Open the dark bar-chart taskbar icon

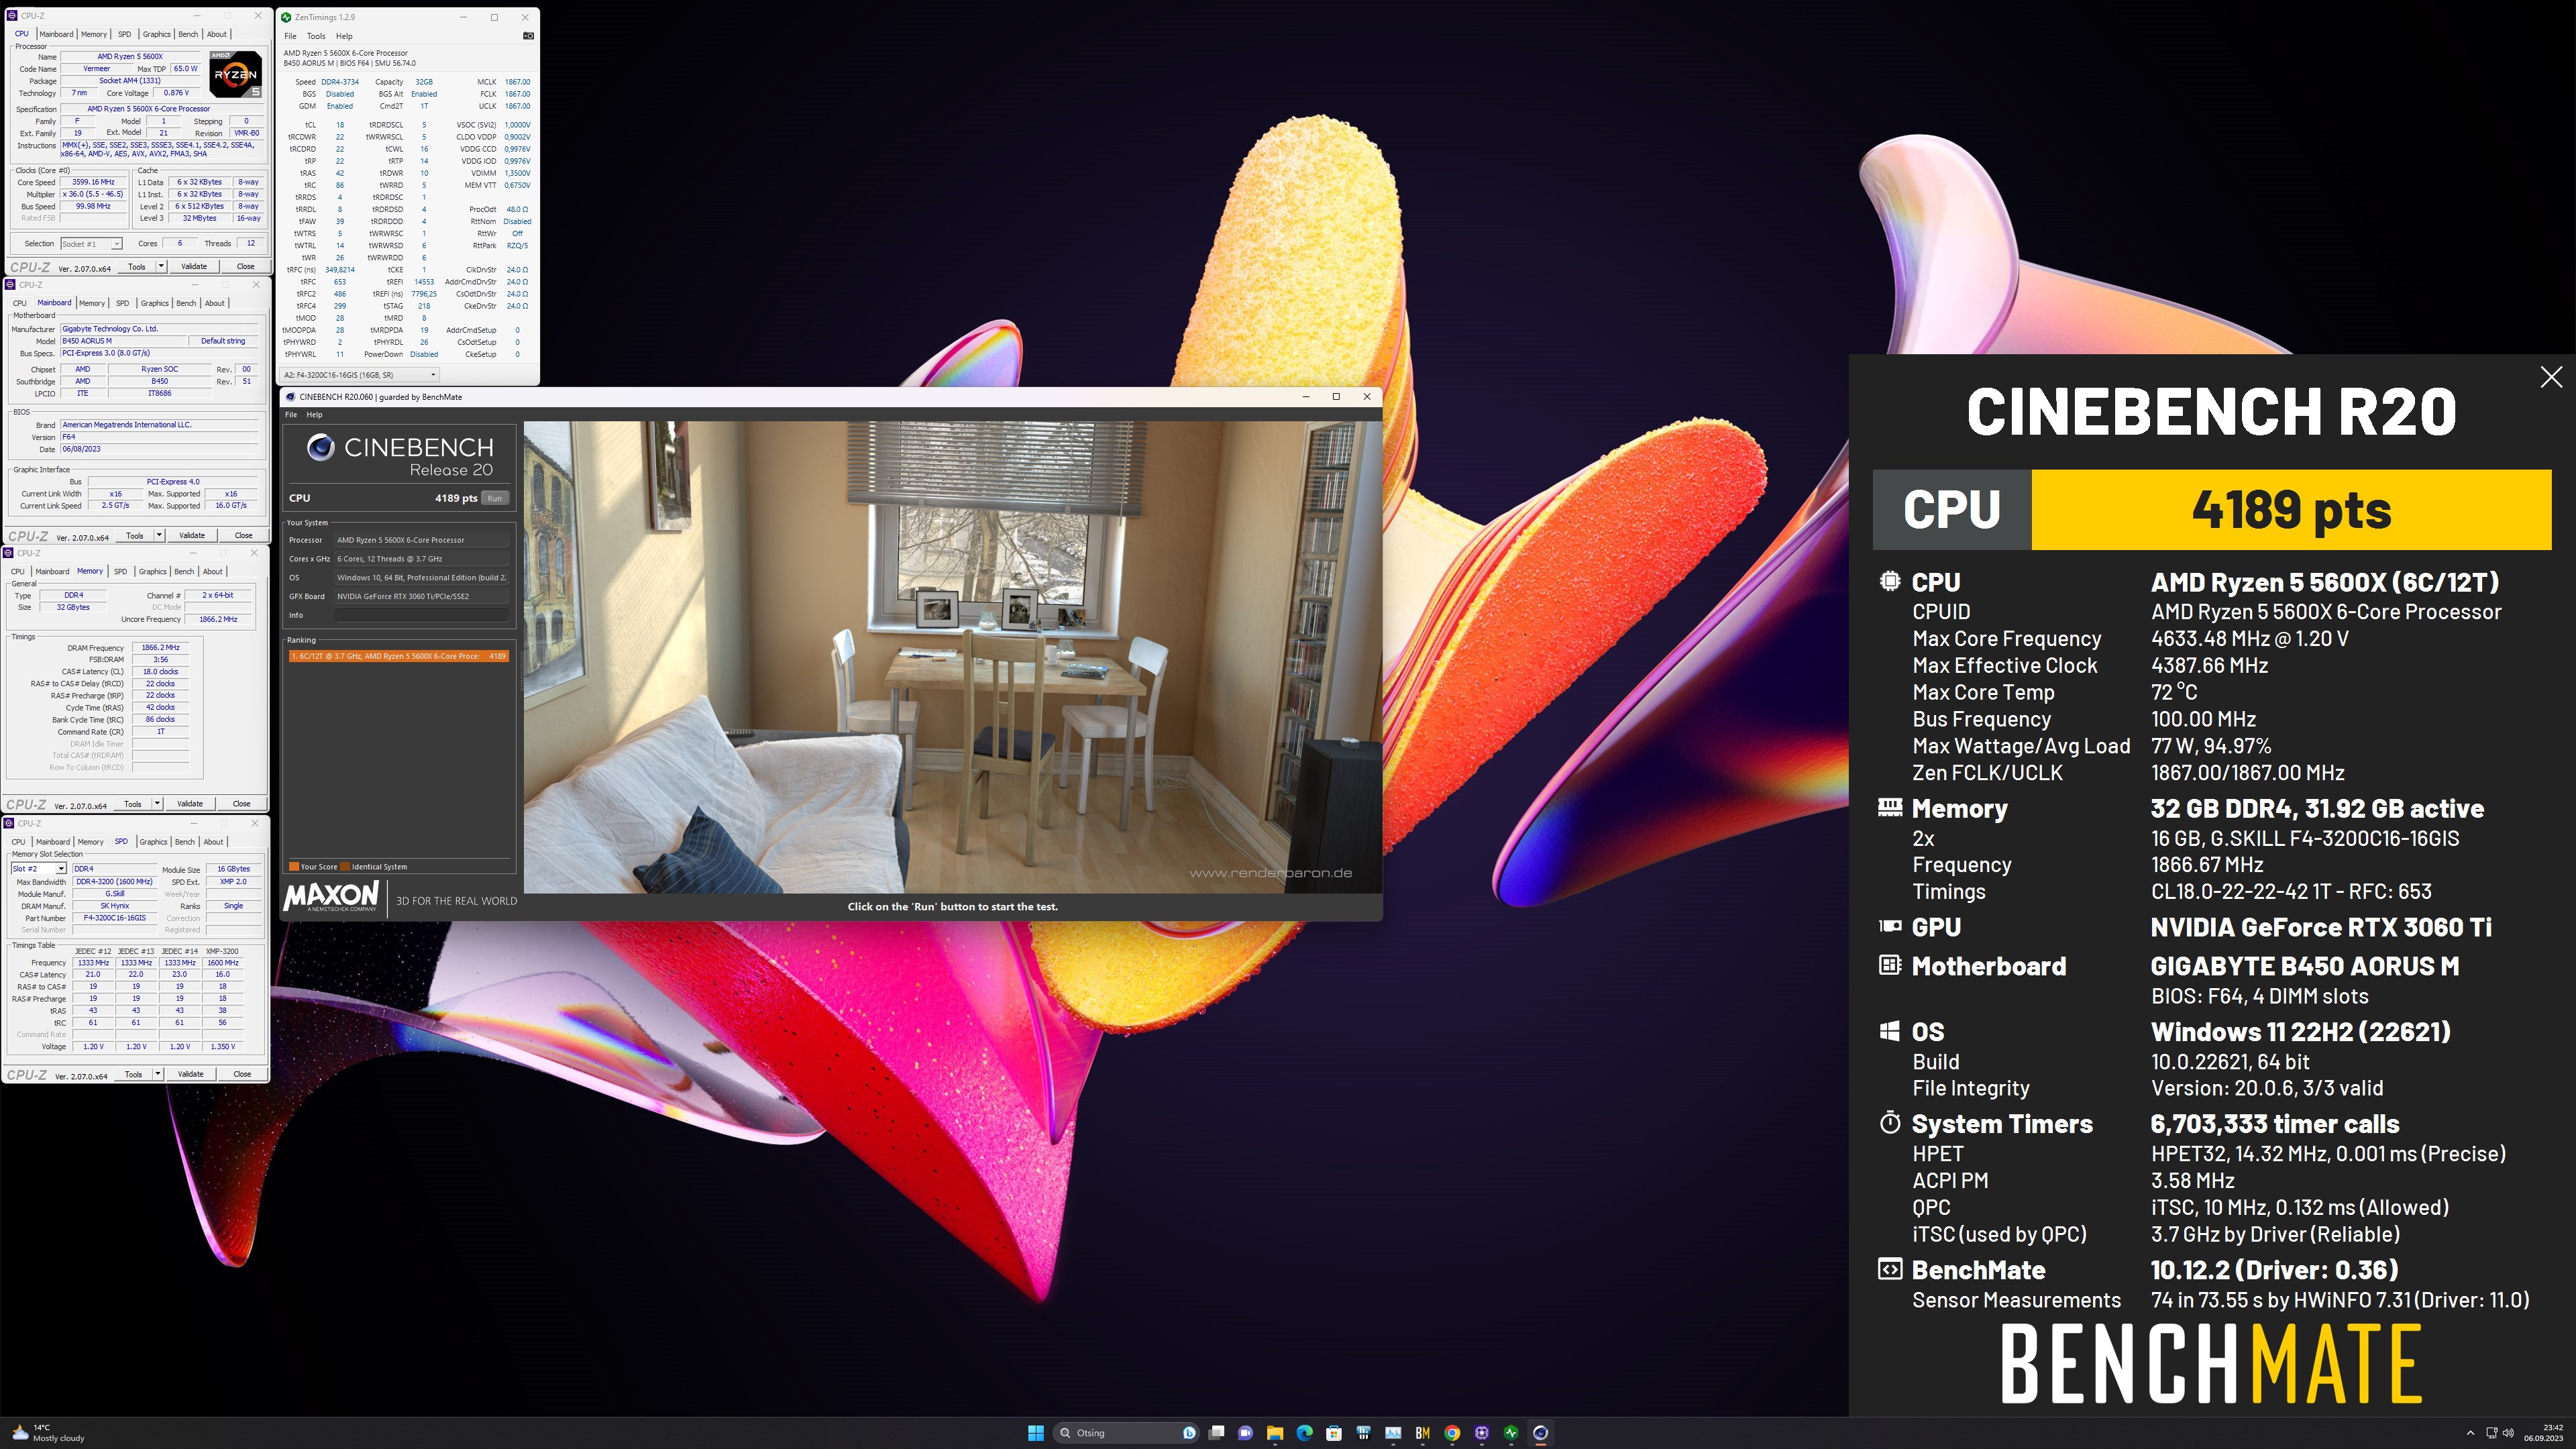[x=1363, y=1432]
